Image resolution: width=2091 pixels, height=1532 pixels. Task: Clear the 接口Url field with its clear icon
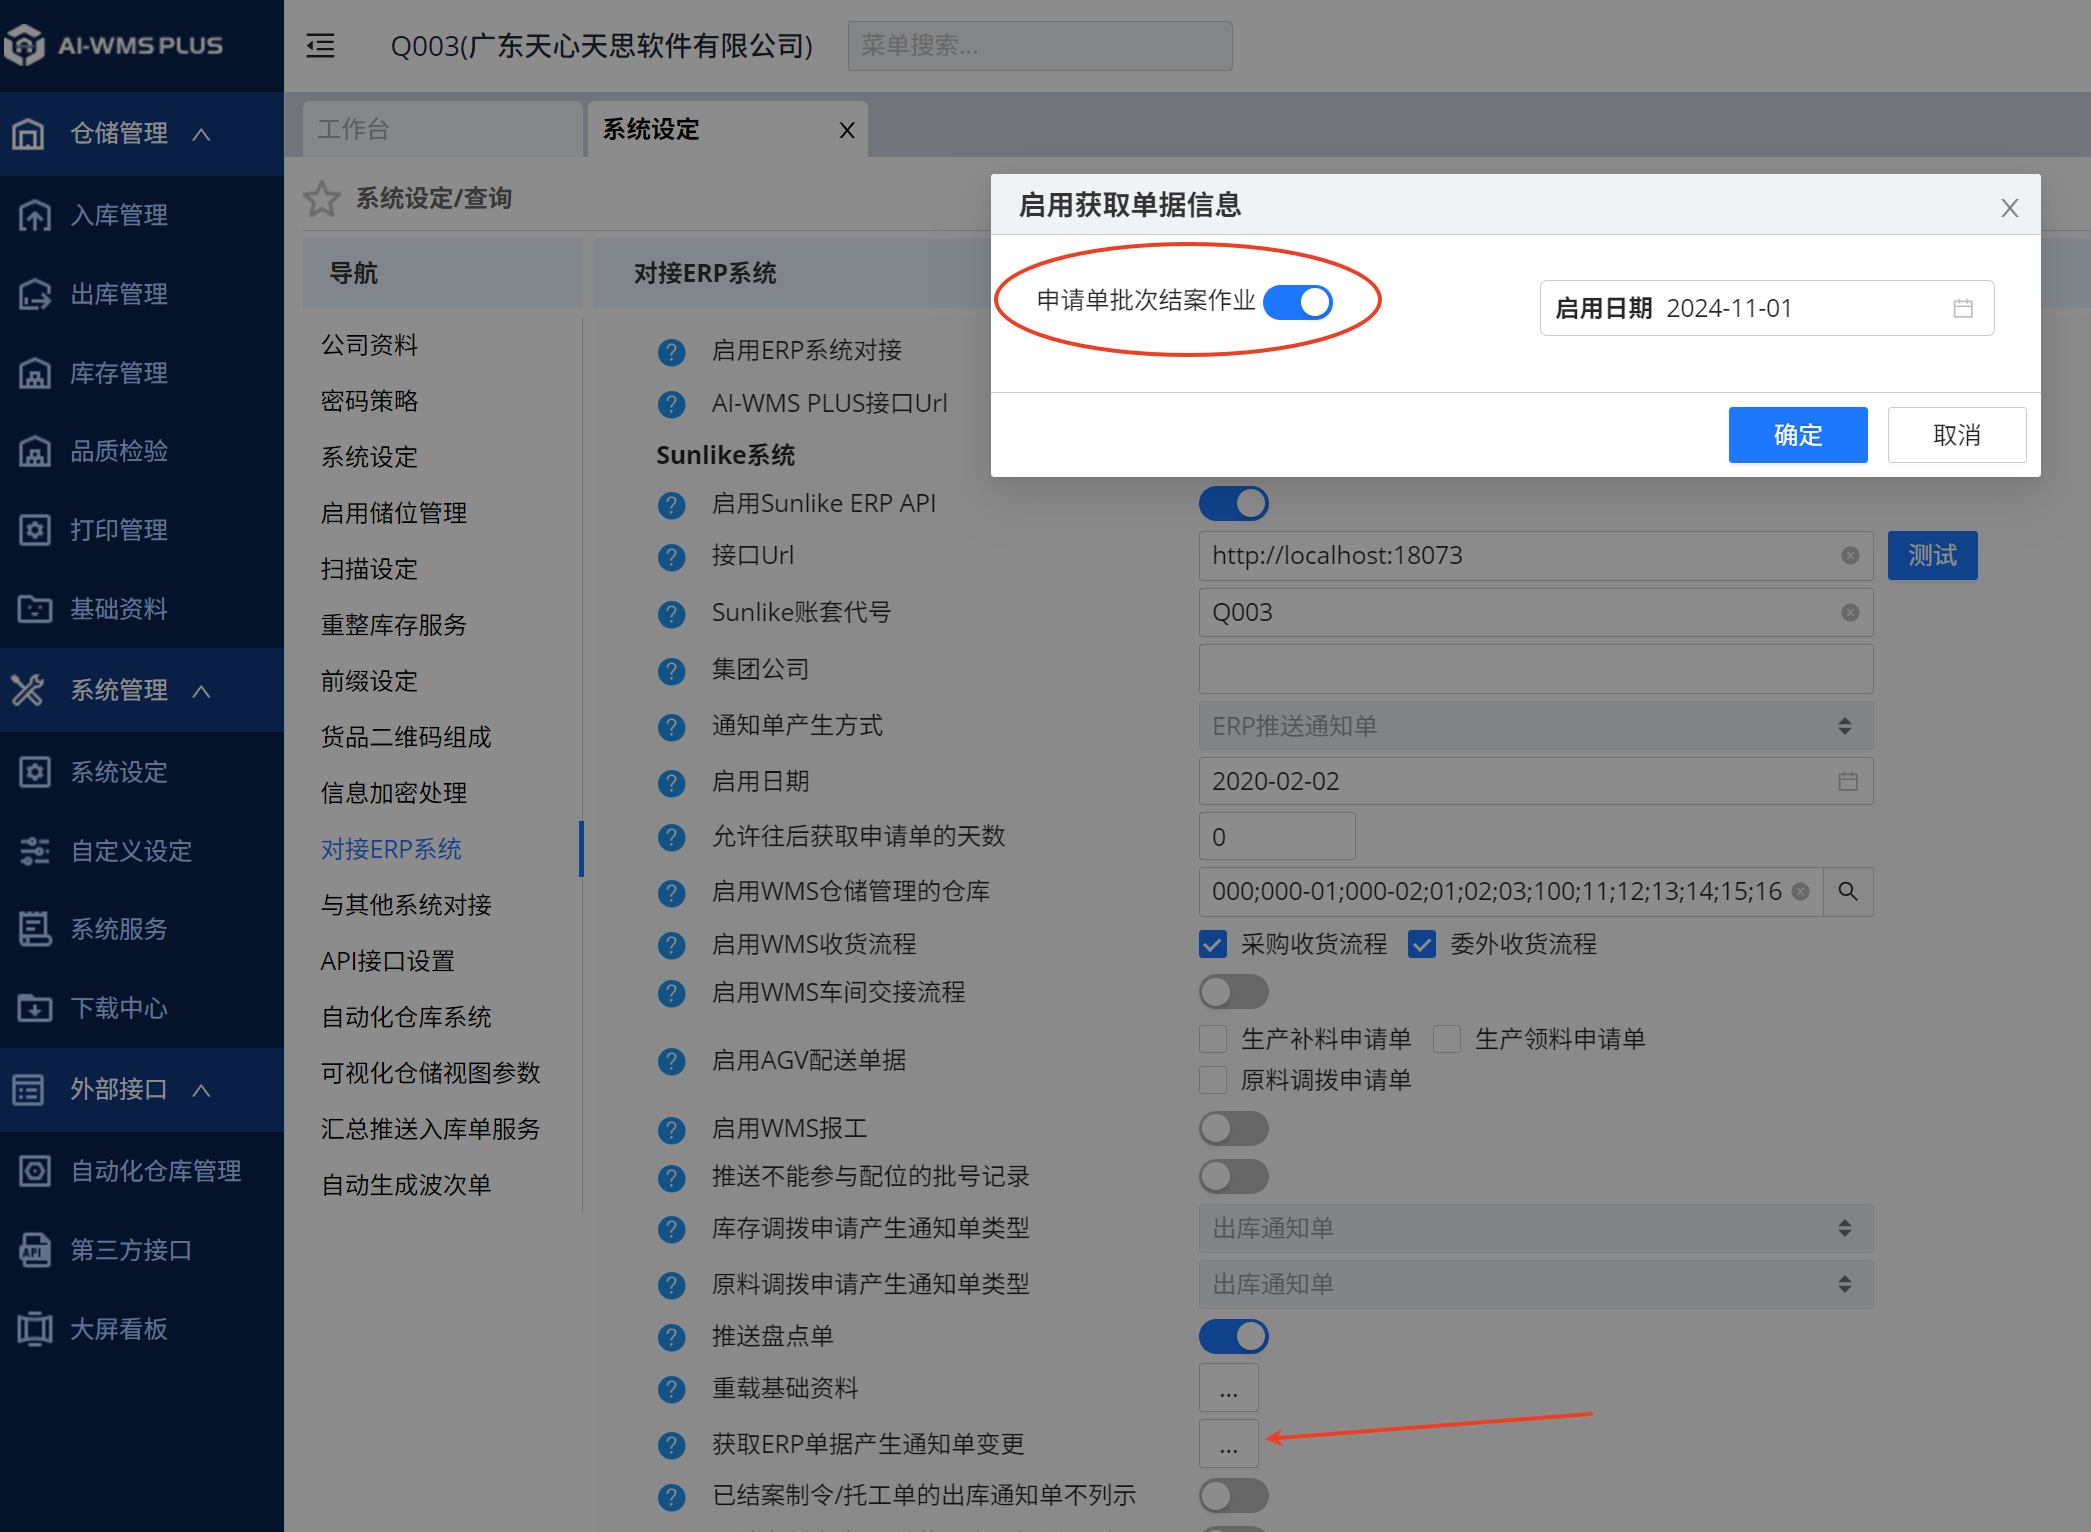1850,555
